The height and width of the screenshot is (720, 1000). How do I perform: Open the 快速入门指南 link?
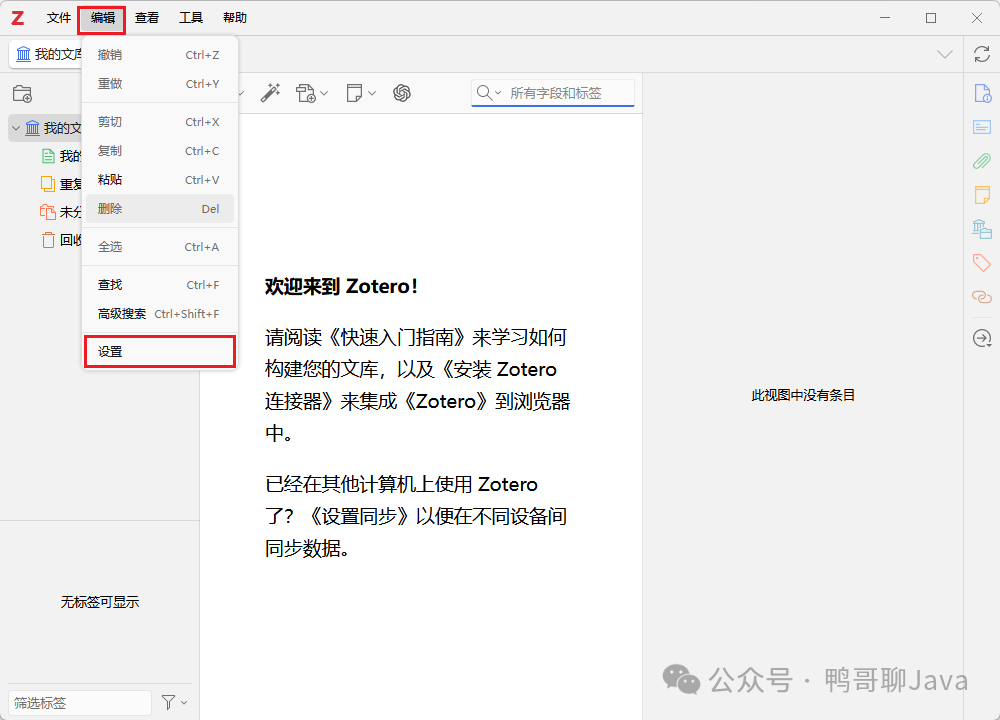(397, 337)
